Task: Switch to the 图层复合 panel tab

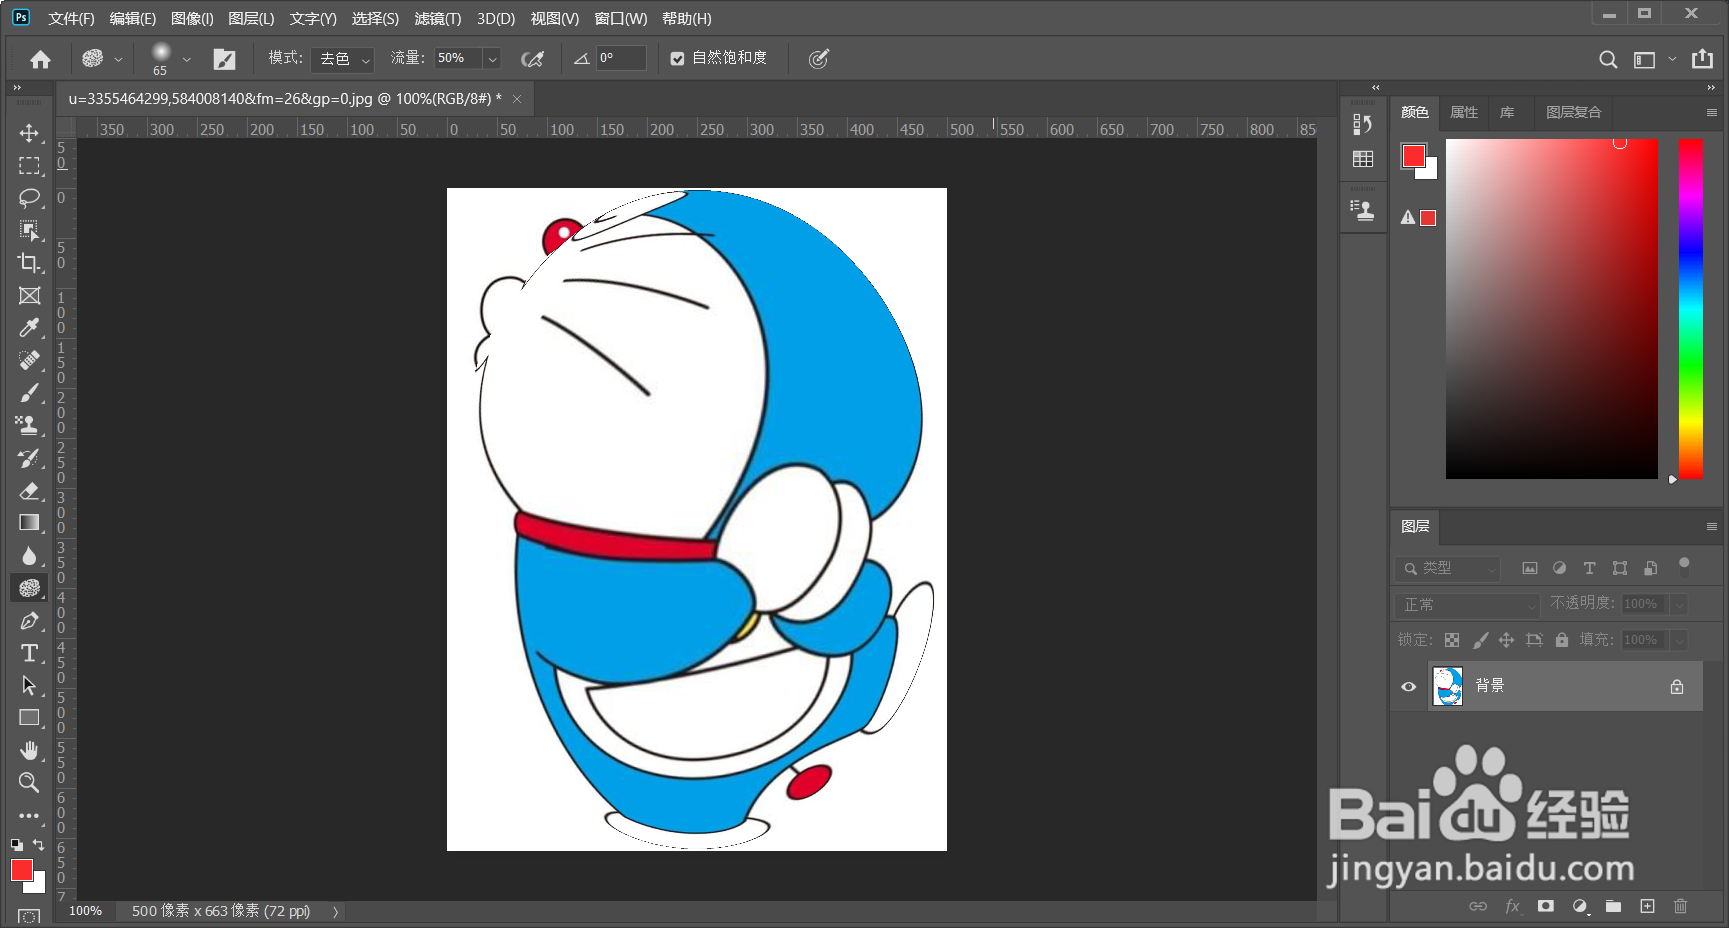Action: point(1574,112)
